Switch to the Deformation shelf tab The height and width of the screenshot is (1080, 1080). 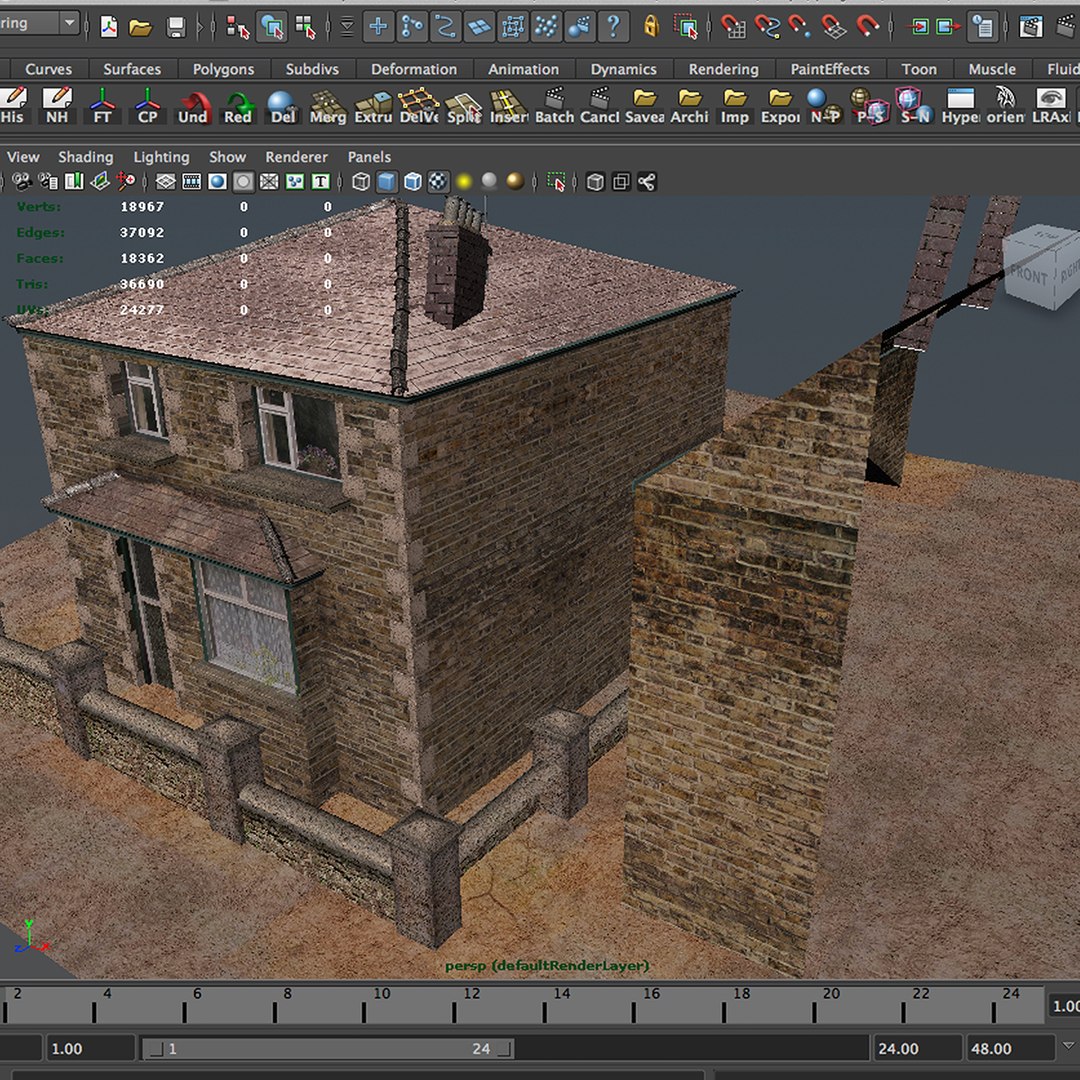pyautogui.click(x=414, y=69)
